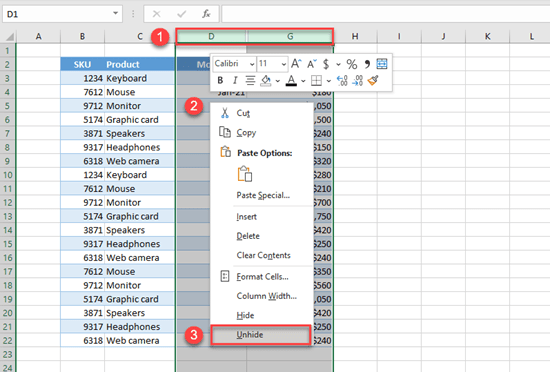Open the font size 11 dropdown
The image size is (550, 372).
click(x=283, y=64)
